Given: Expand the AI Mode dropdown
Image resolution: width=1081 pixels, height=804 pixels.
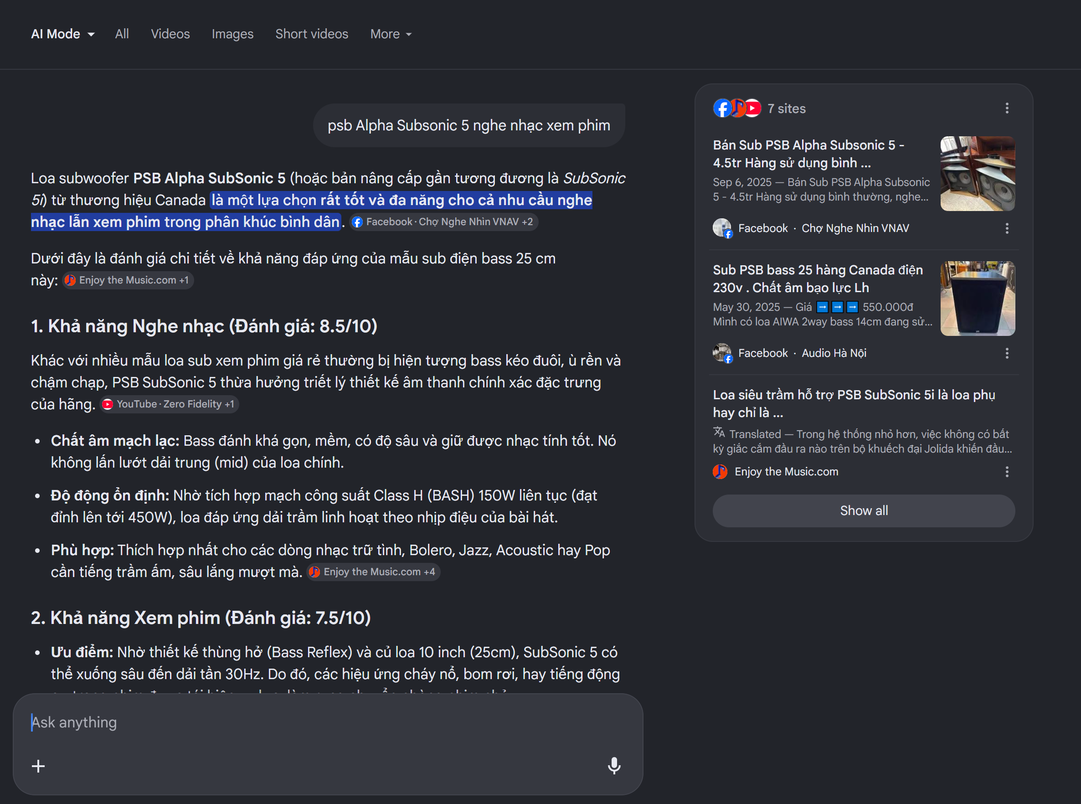Looking at the screenshot, I should point(63,34).
